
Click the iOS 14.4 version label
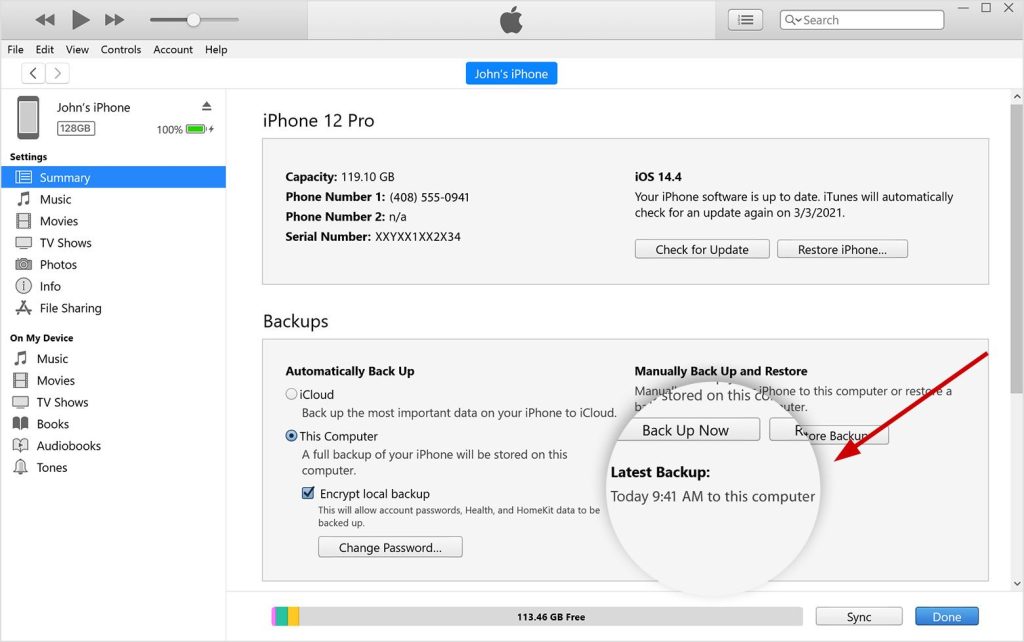click(658, 177)
